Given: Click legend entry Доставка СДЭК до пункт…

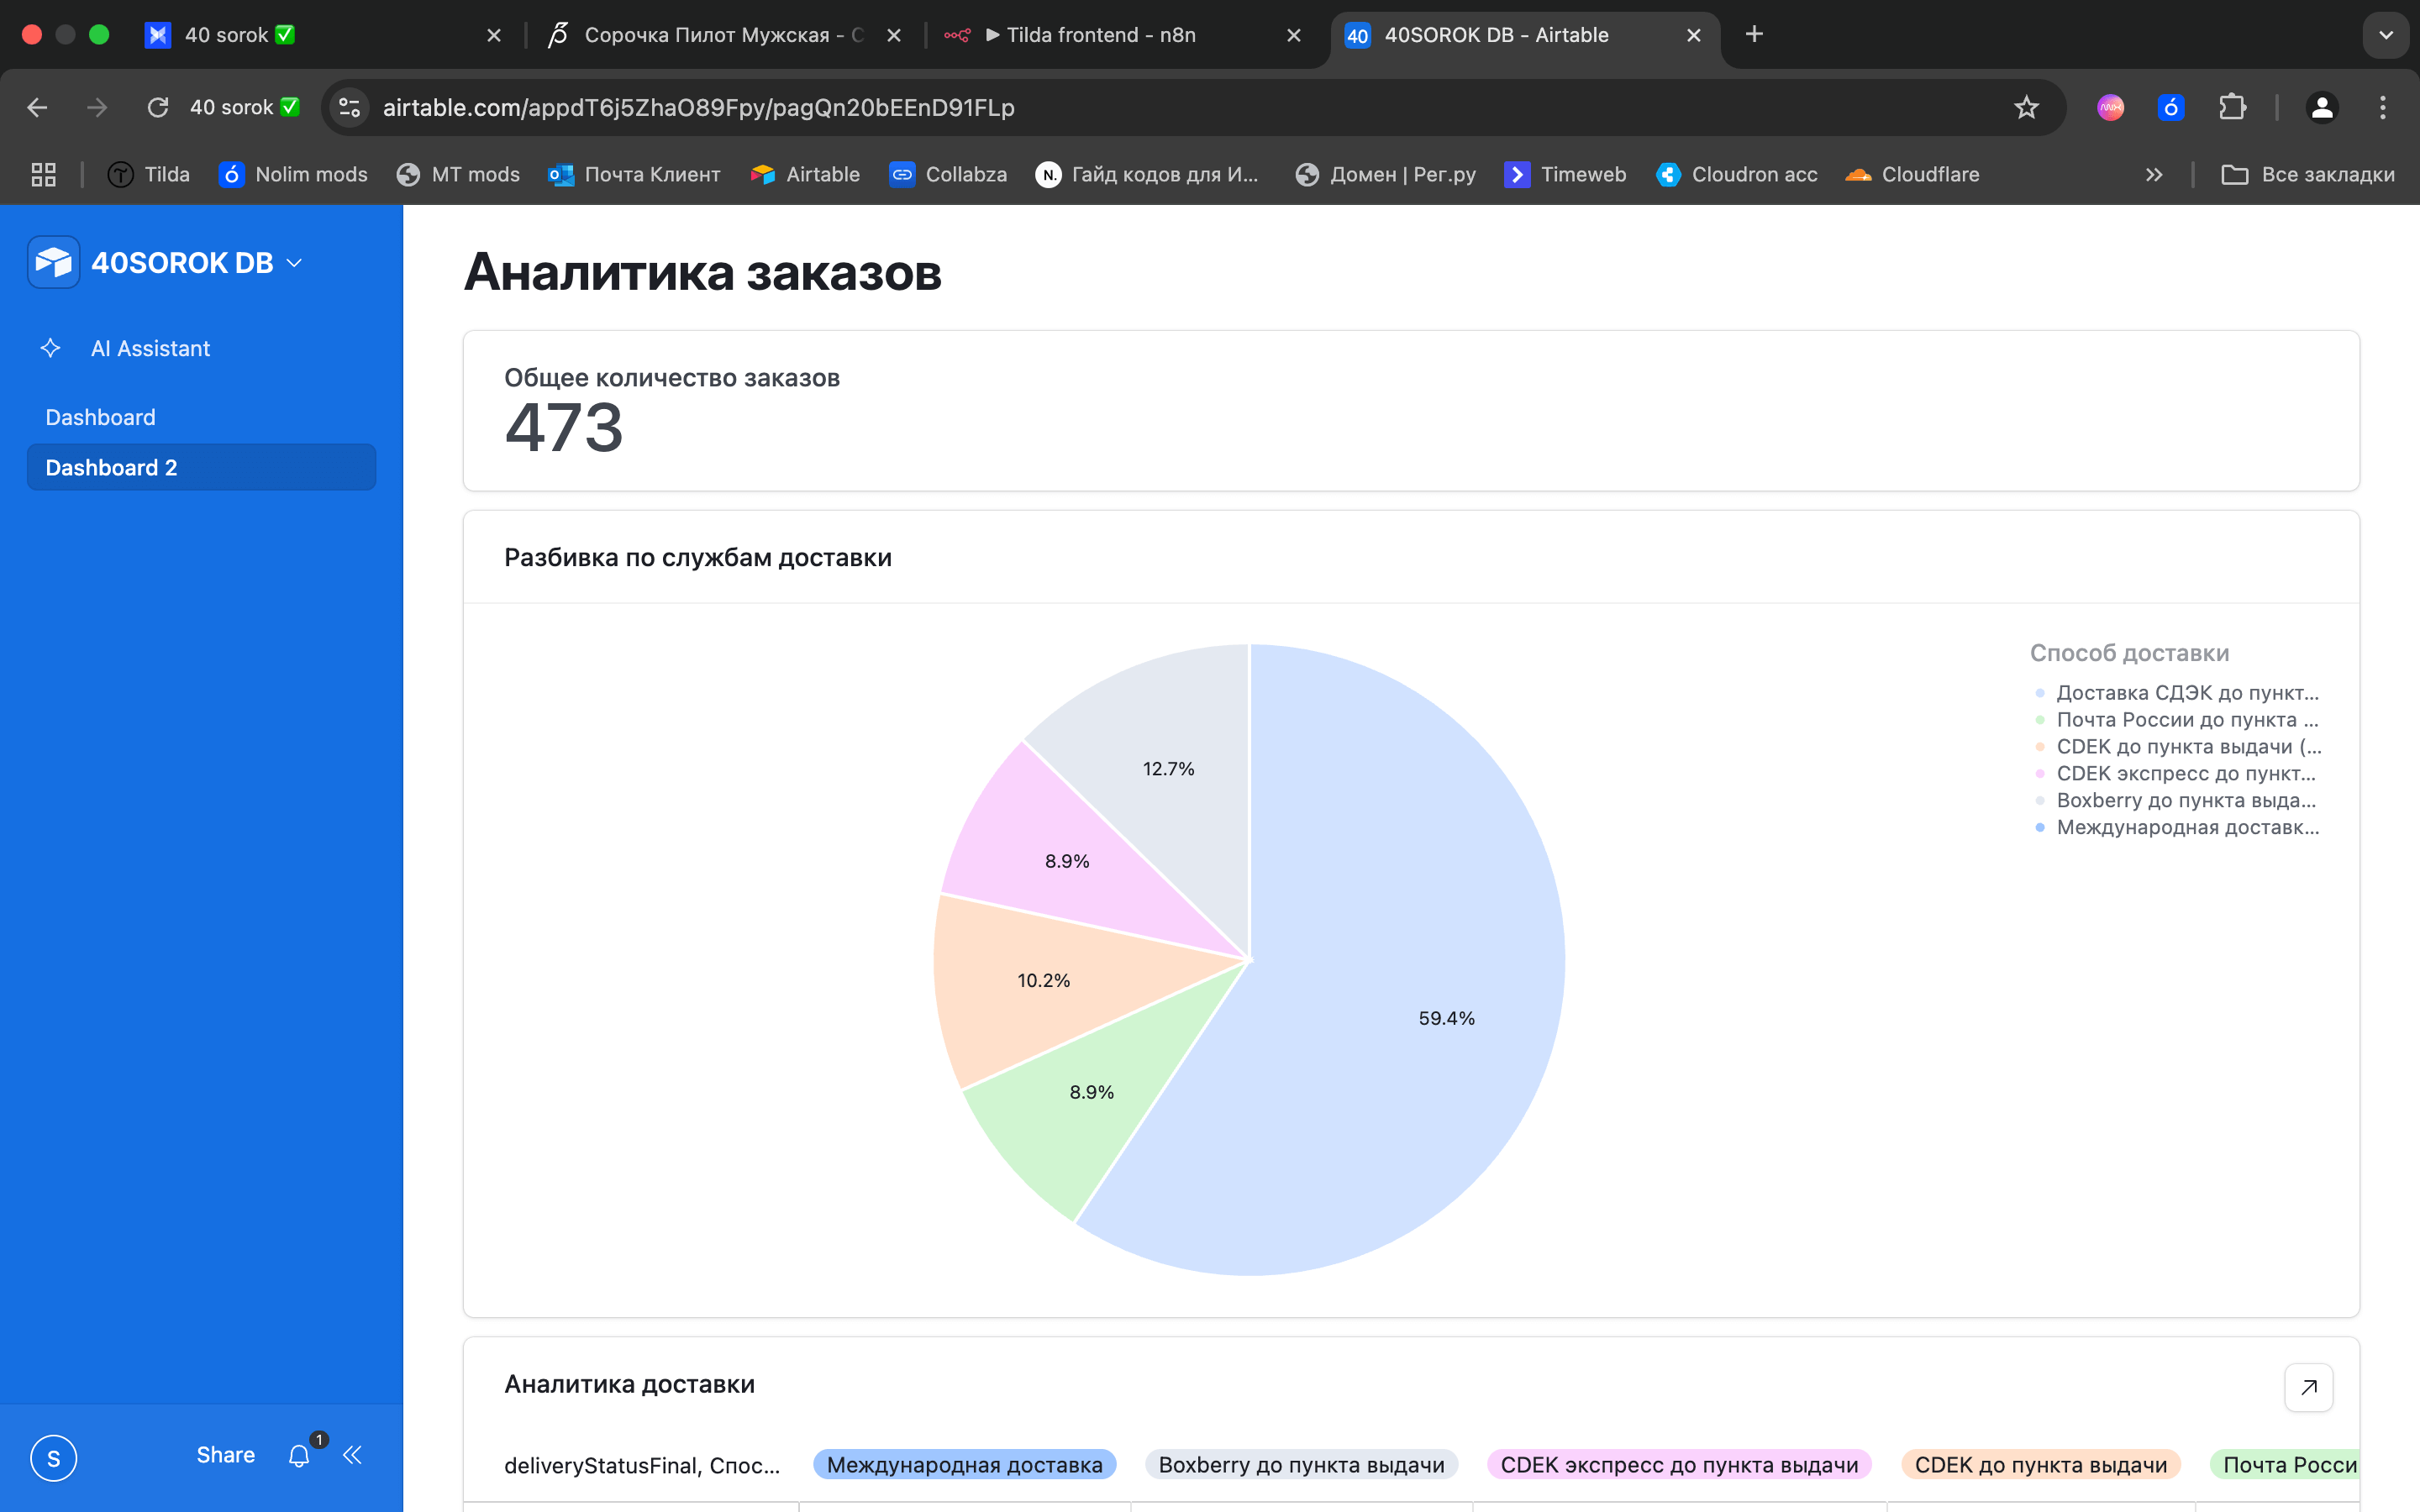Looking at the screenshot, I should coord(2177,692).
